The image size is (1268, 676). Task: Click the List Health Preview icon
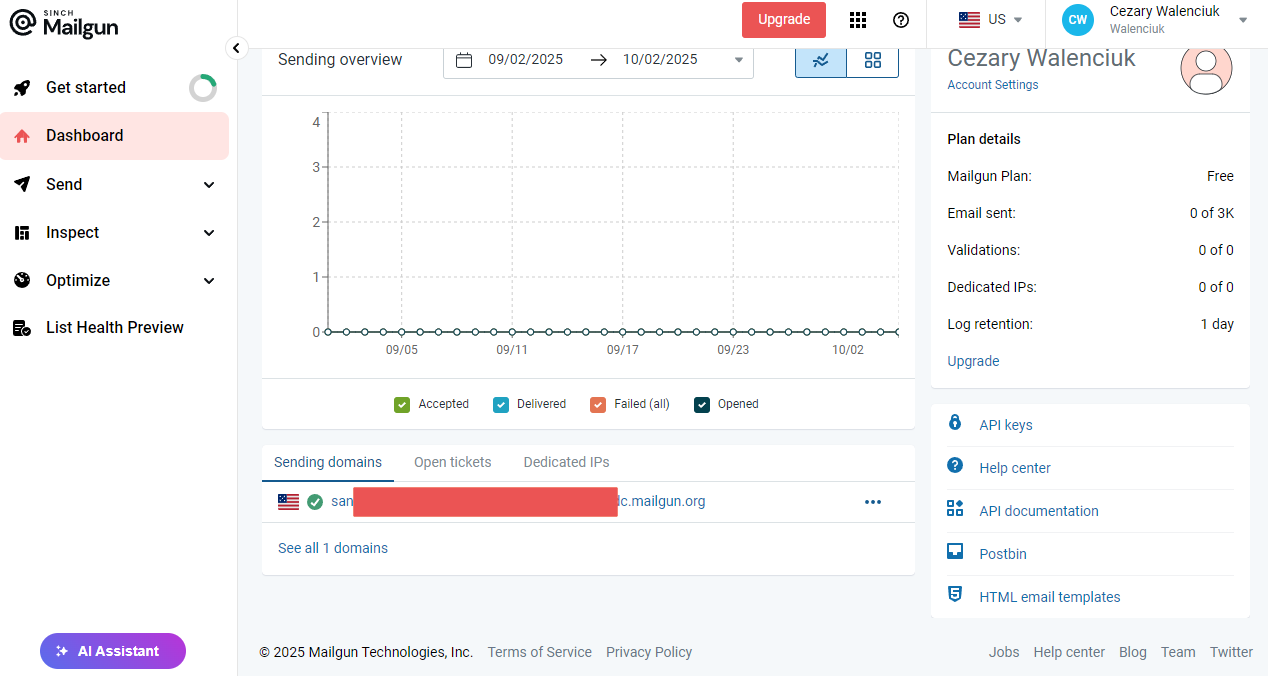click(x=22, y=328)
